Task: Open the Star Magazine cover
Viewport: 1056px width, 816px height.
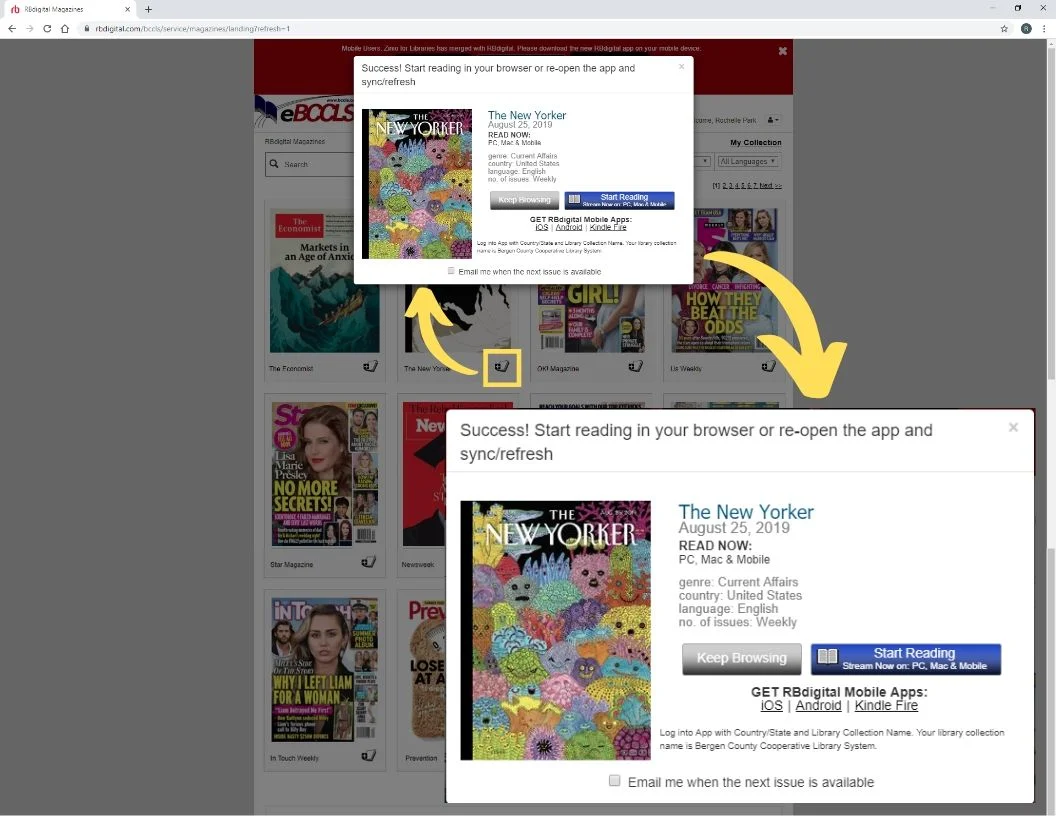Action: tap(325, 474)
